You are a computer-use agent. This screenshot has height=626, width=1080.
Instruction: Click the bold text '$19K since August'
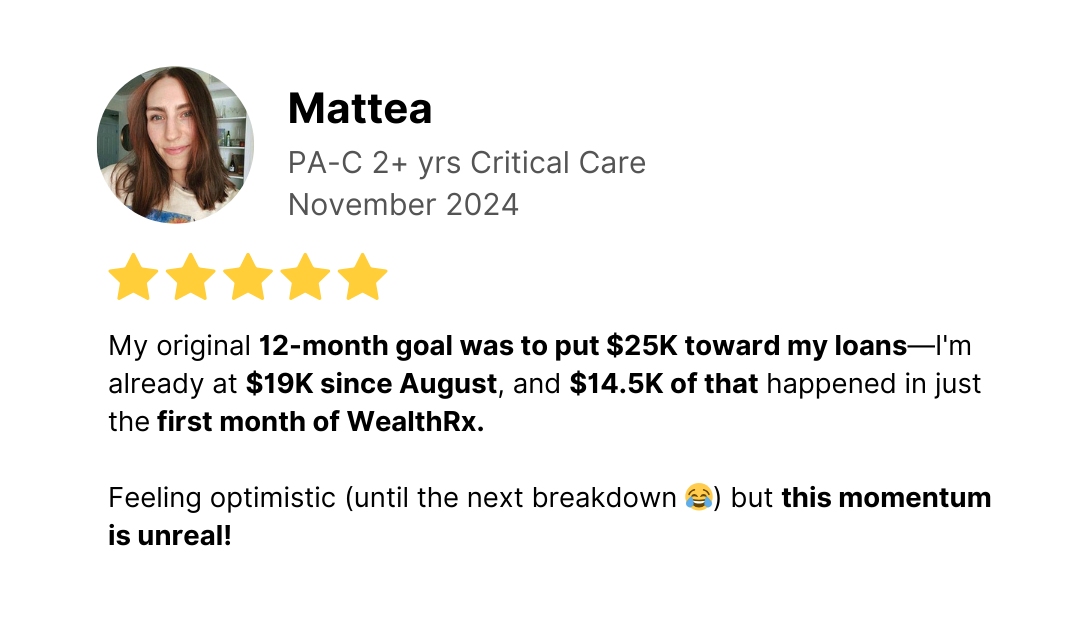click(x=372, y=384)
